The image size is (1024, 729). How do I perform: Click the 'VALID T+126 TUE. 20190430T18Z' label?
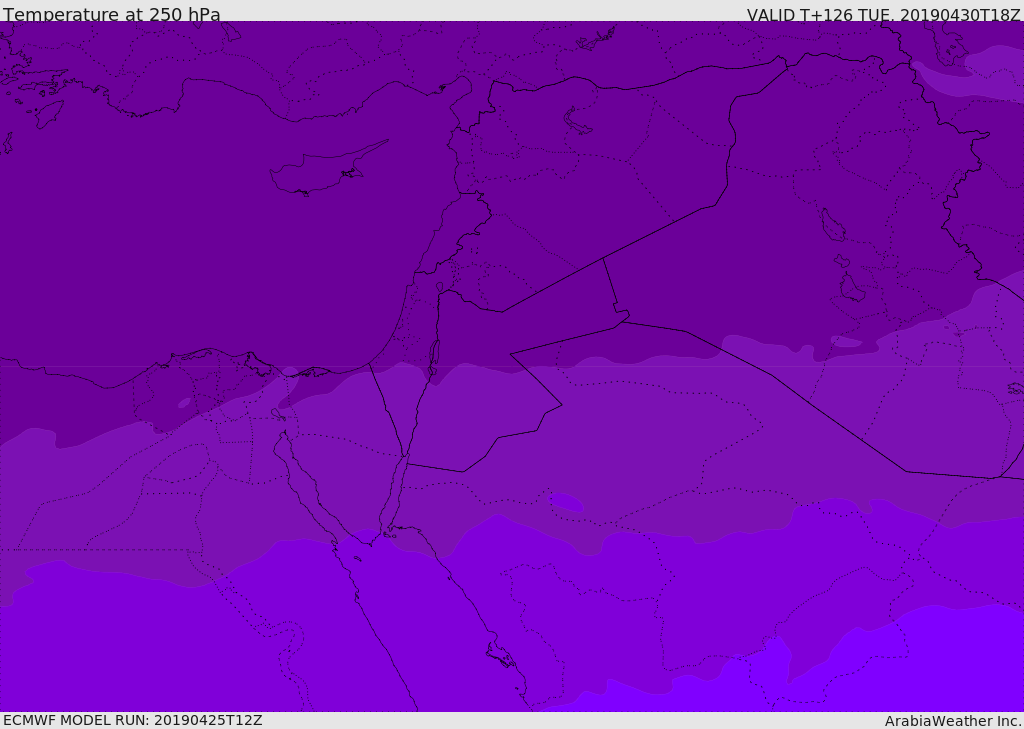pyautogui.click(x=884, y=15)
